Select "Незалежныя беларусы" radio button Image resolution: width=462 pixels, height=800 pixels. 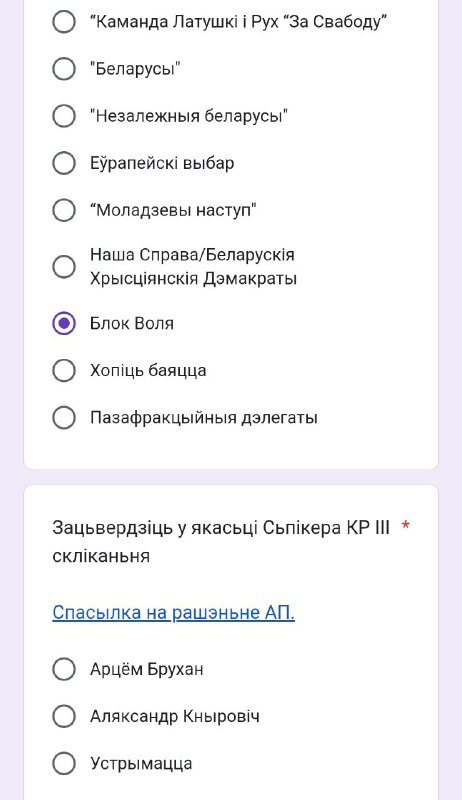(64, 116)
